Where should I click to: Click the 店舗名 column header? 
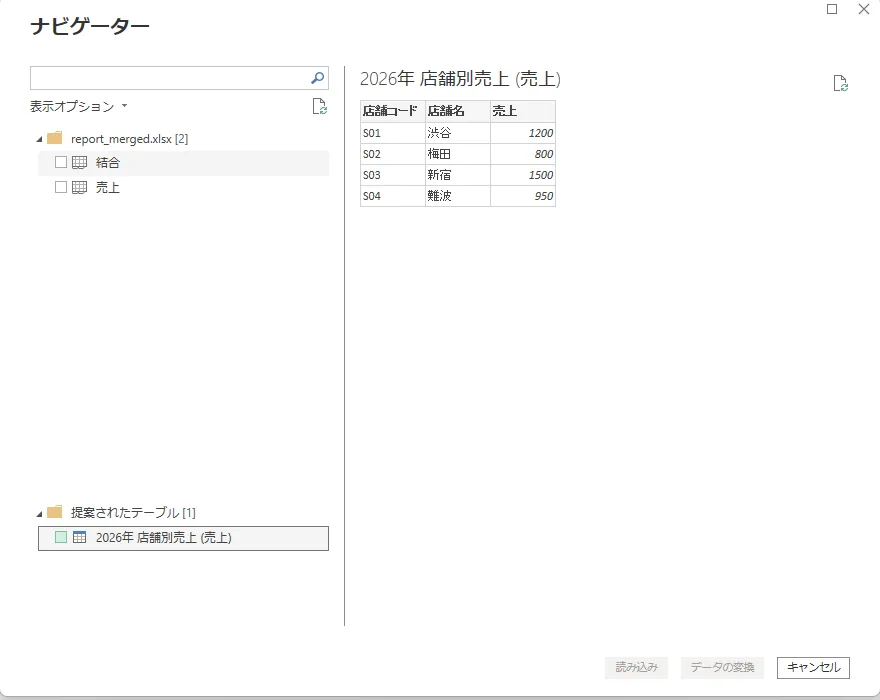tap(458, 111)
